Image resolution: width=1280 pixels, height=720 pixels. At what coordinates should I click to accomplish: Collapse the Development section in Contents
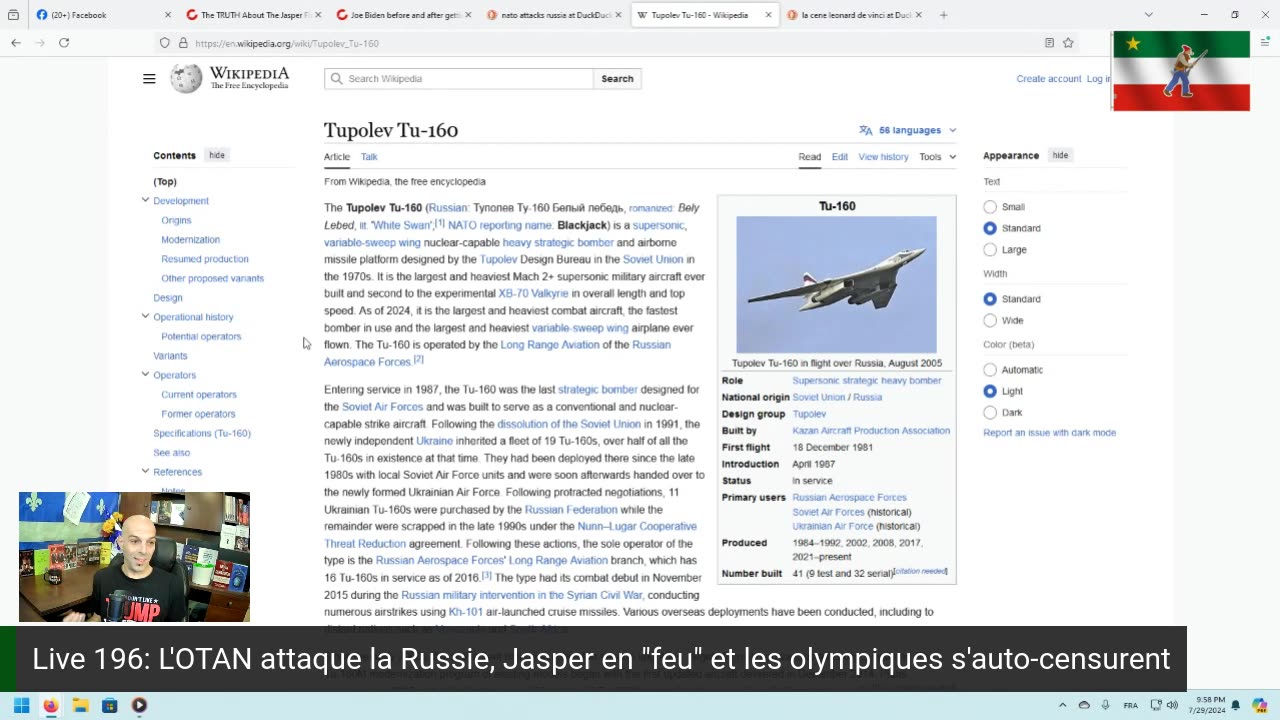click(145, 201)
